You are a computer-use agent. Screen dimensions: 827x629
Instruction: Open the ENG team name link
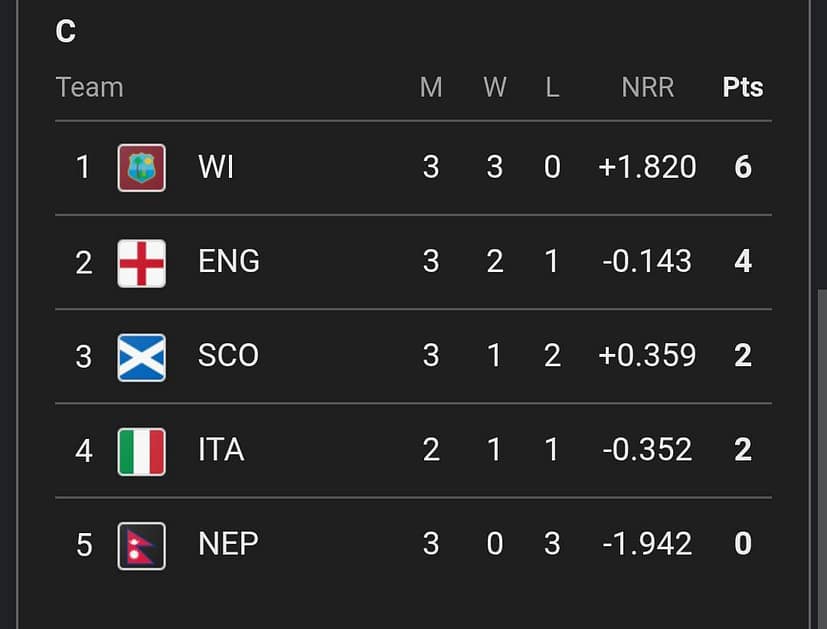click(229, 262)
